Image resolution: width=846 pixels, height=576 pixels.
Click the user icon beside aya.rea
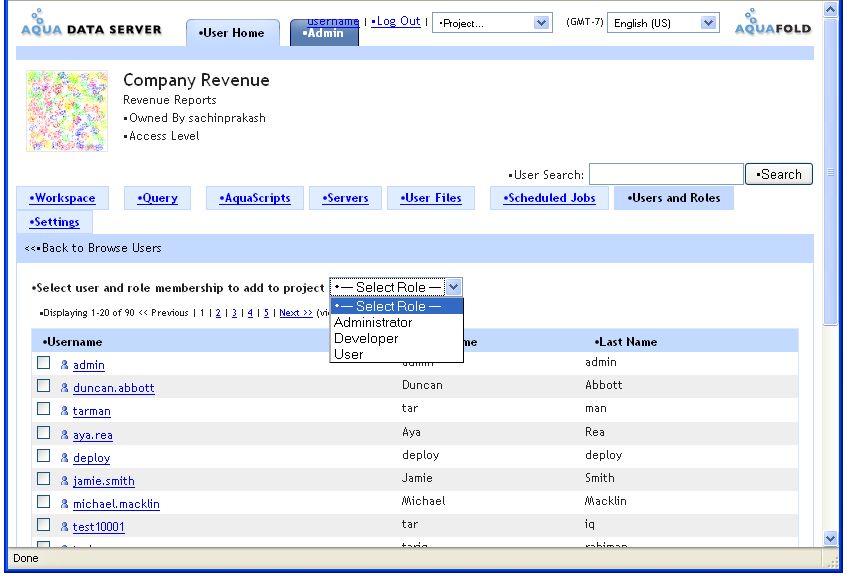[x=64, y=435]
